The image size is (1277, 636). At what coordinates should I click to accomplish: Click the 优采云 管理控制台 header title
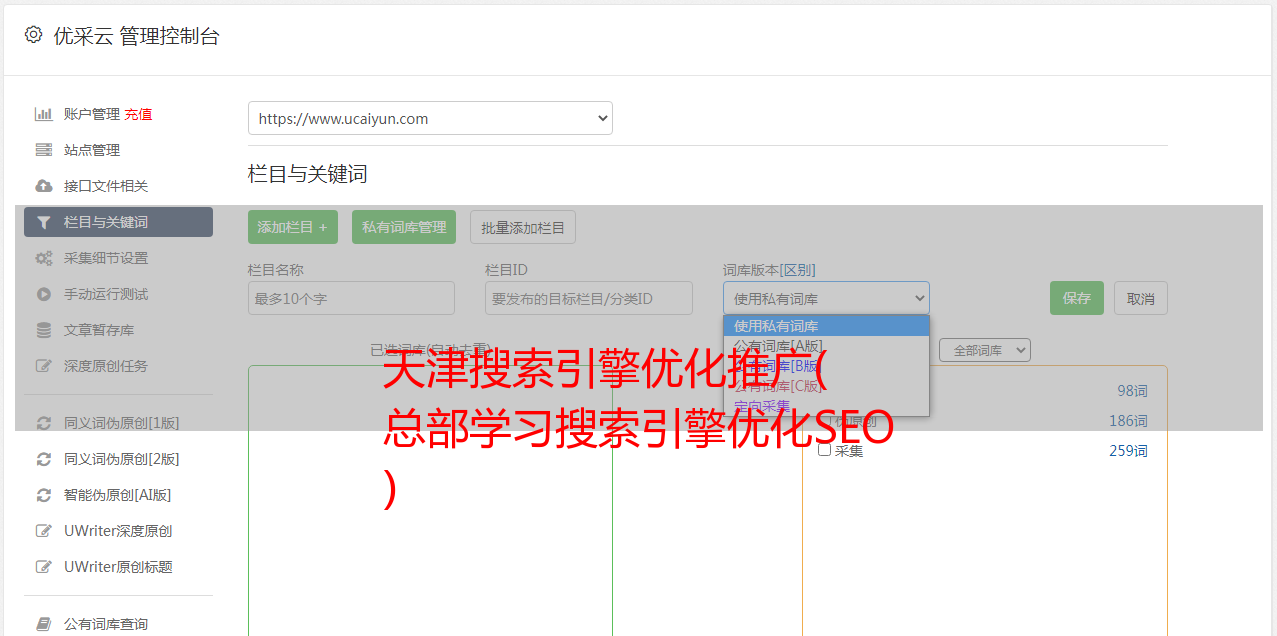(x=136, y=36)
